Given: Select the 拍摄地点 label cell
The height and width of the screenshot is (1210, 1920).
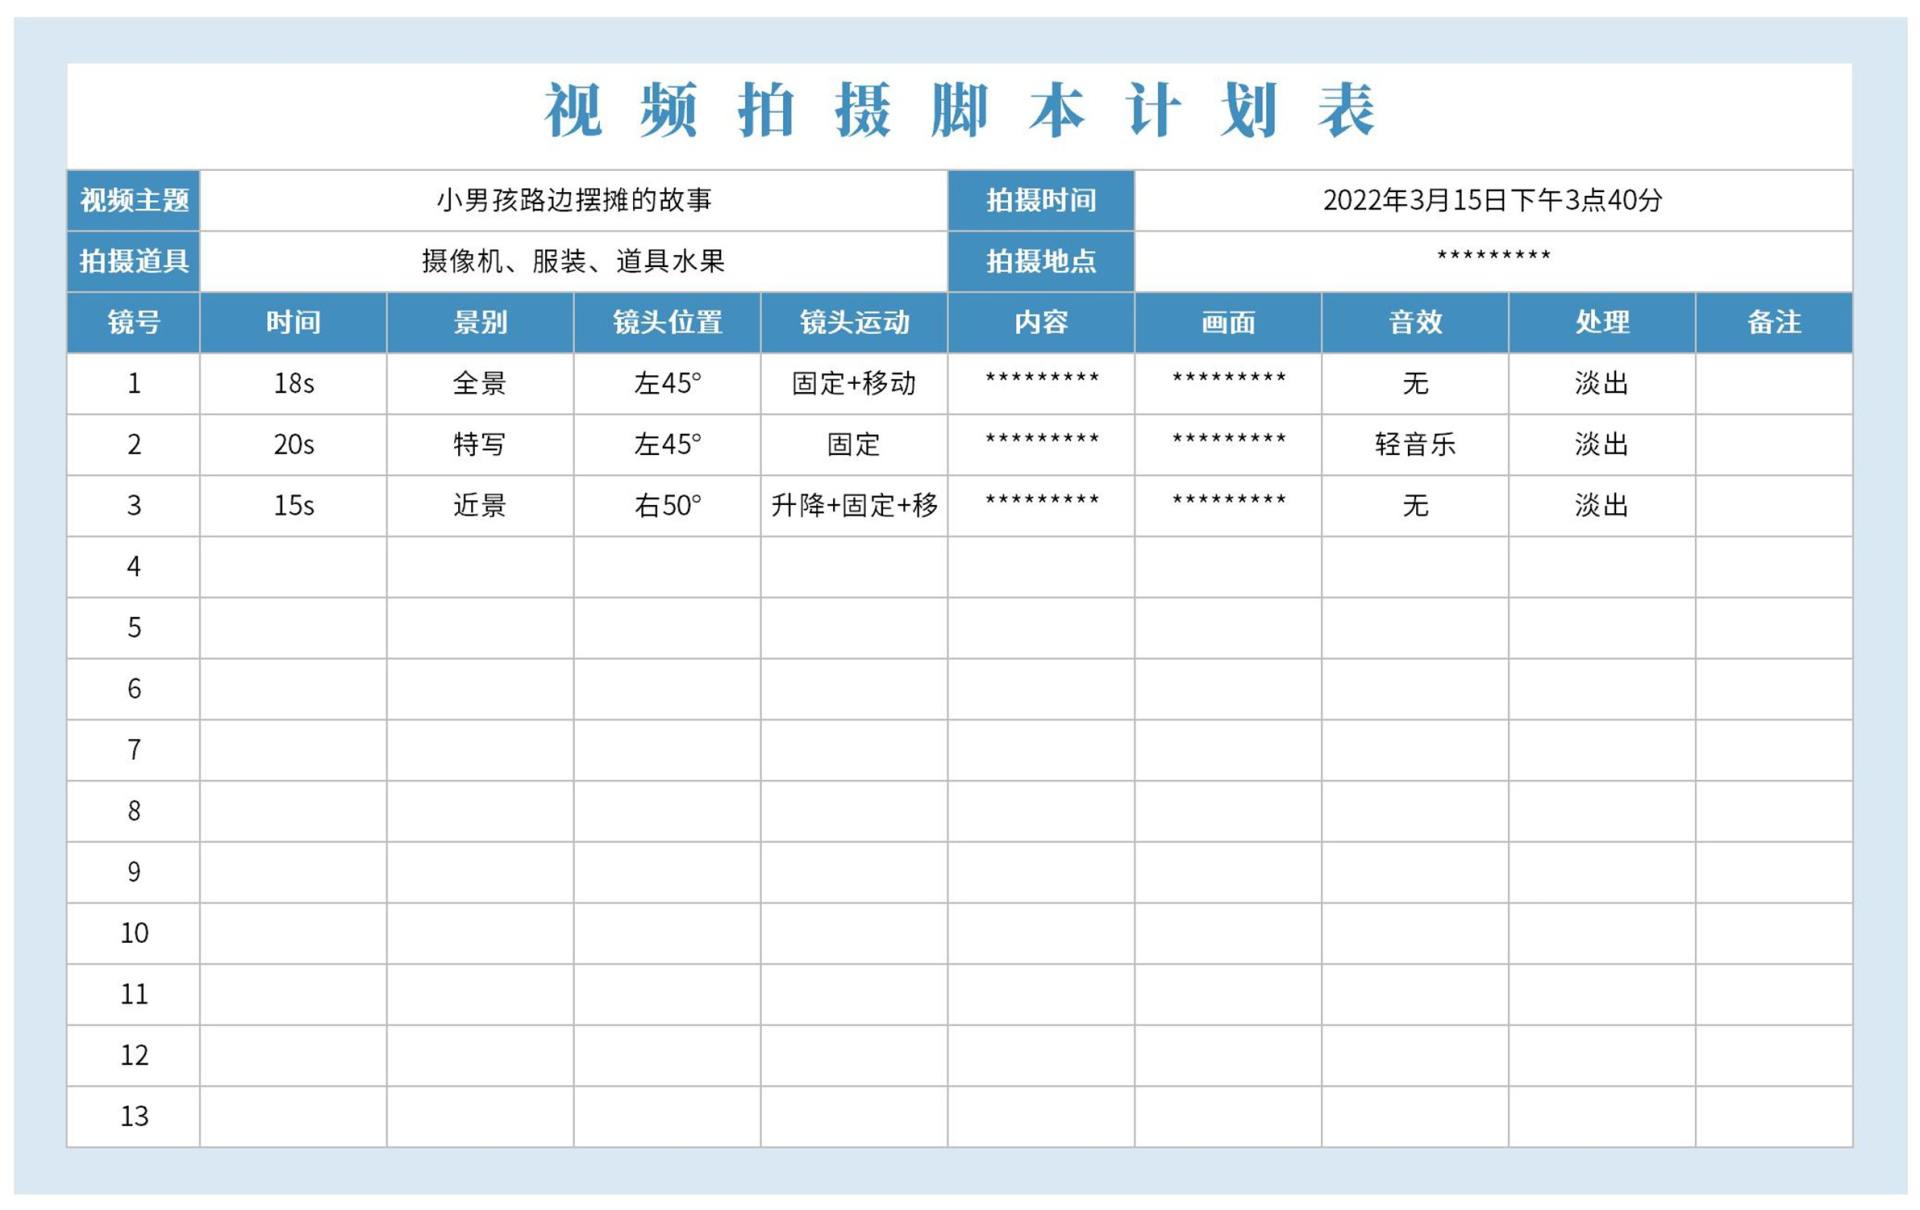Looking at the screenshot, I should 1041,262.
